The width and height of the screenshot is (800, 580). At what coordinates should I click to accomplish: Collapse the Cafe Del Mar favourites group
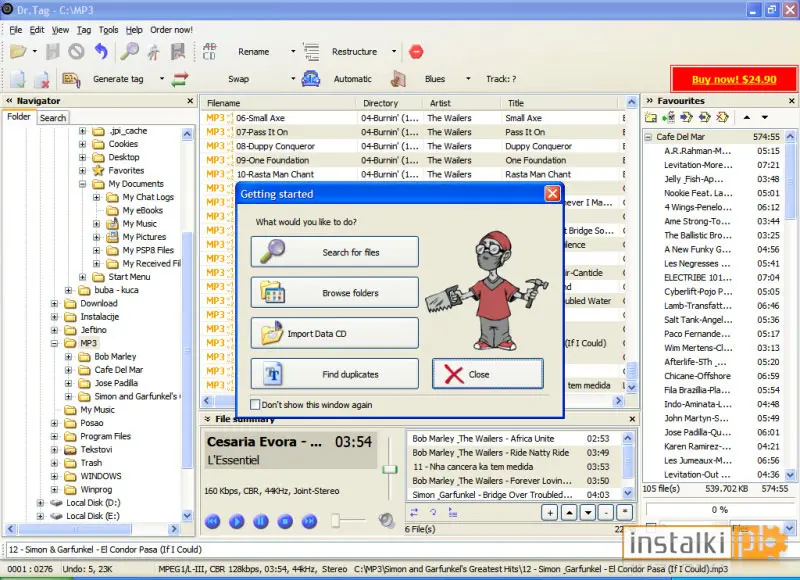[x=648, y=137]
